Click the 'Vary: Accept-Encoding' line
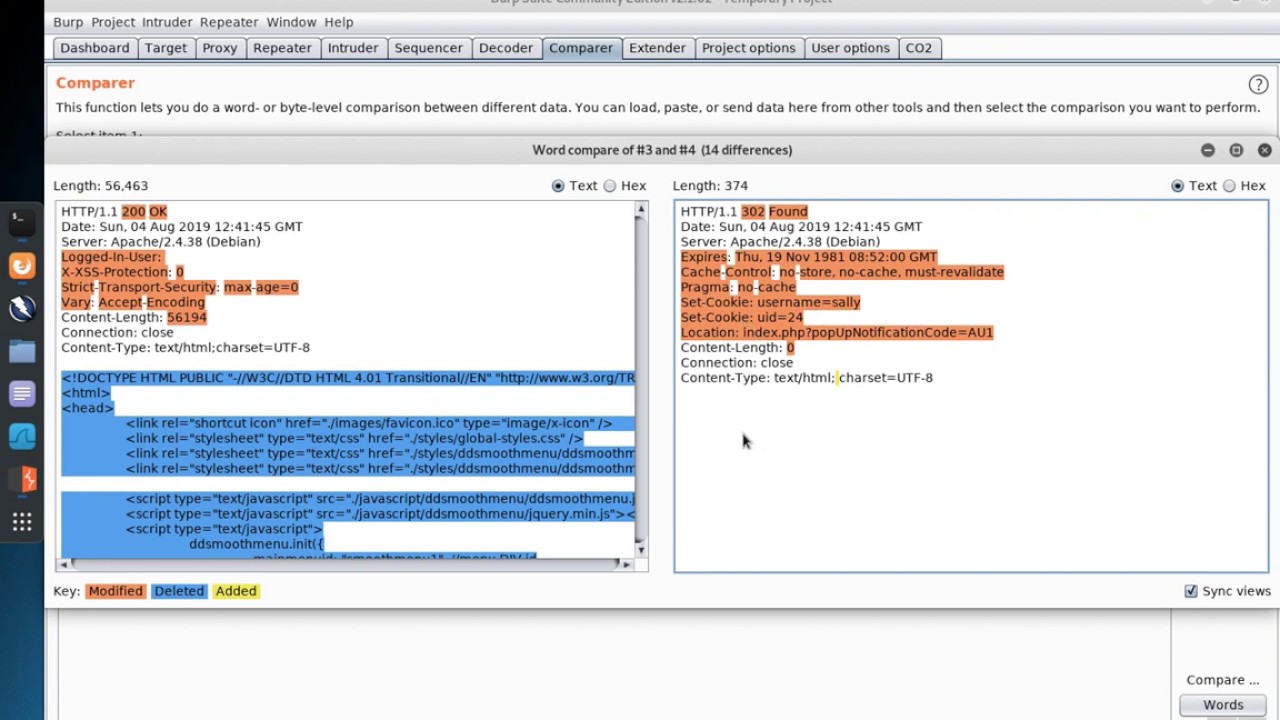The height and width of the screenshot is (720, 1280). (x=133, y=302)
